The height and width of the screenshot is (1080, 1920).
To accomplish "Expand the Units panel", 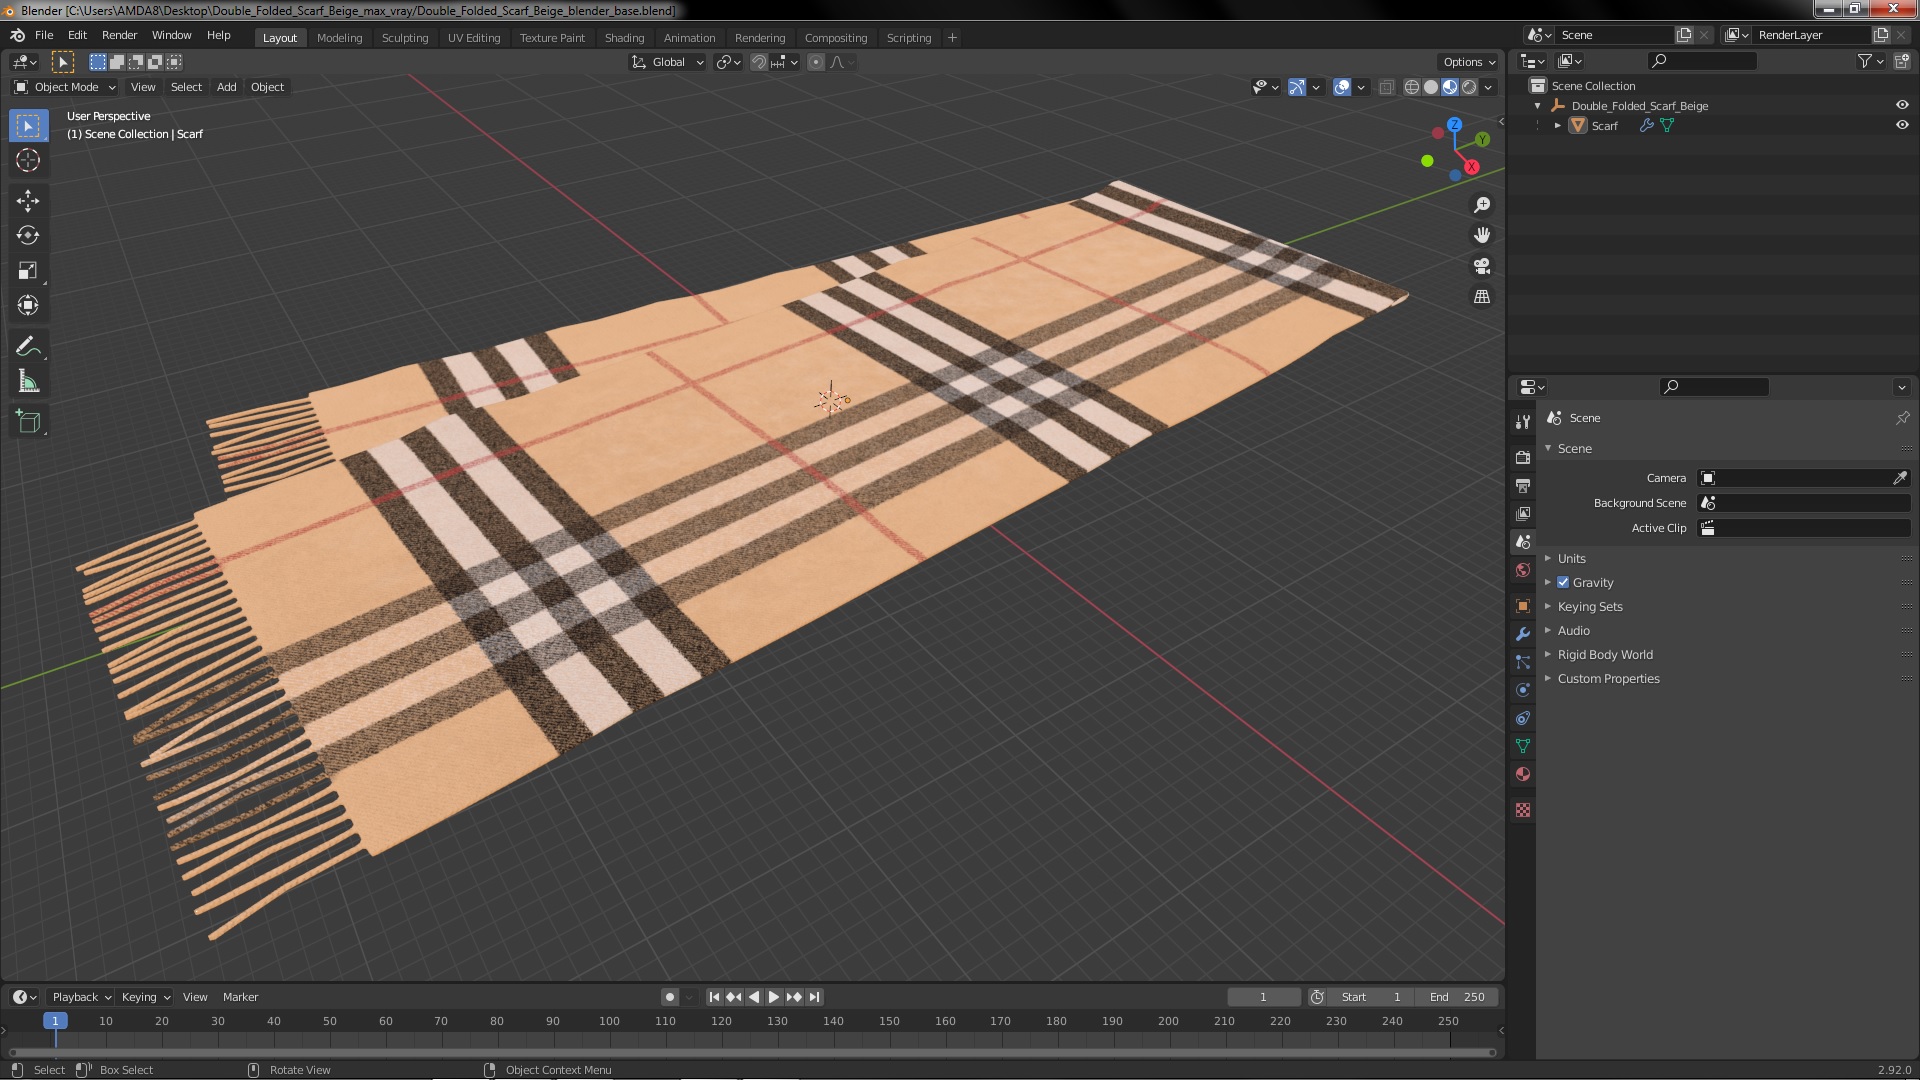I will coord(1571,558).
